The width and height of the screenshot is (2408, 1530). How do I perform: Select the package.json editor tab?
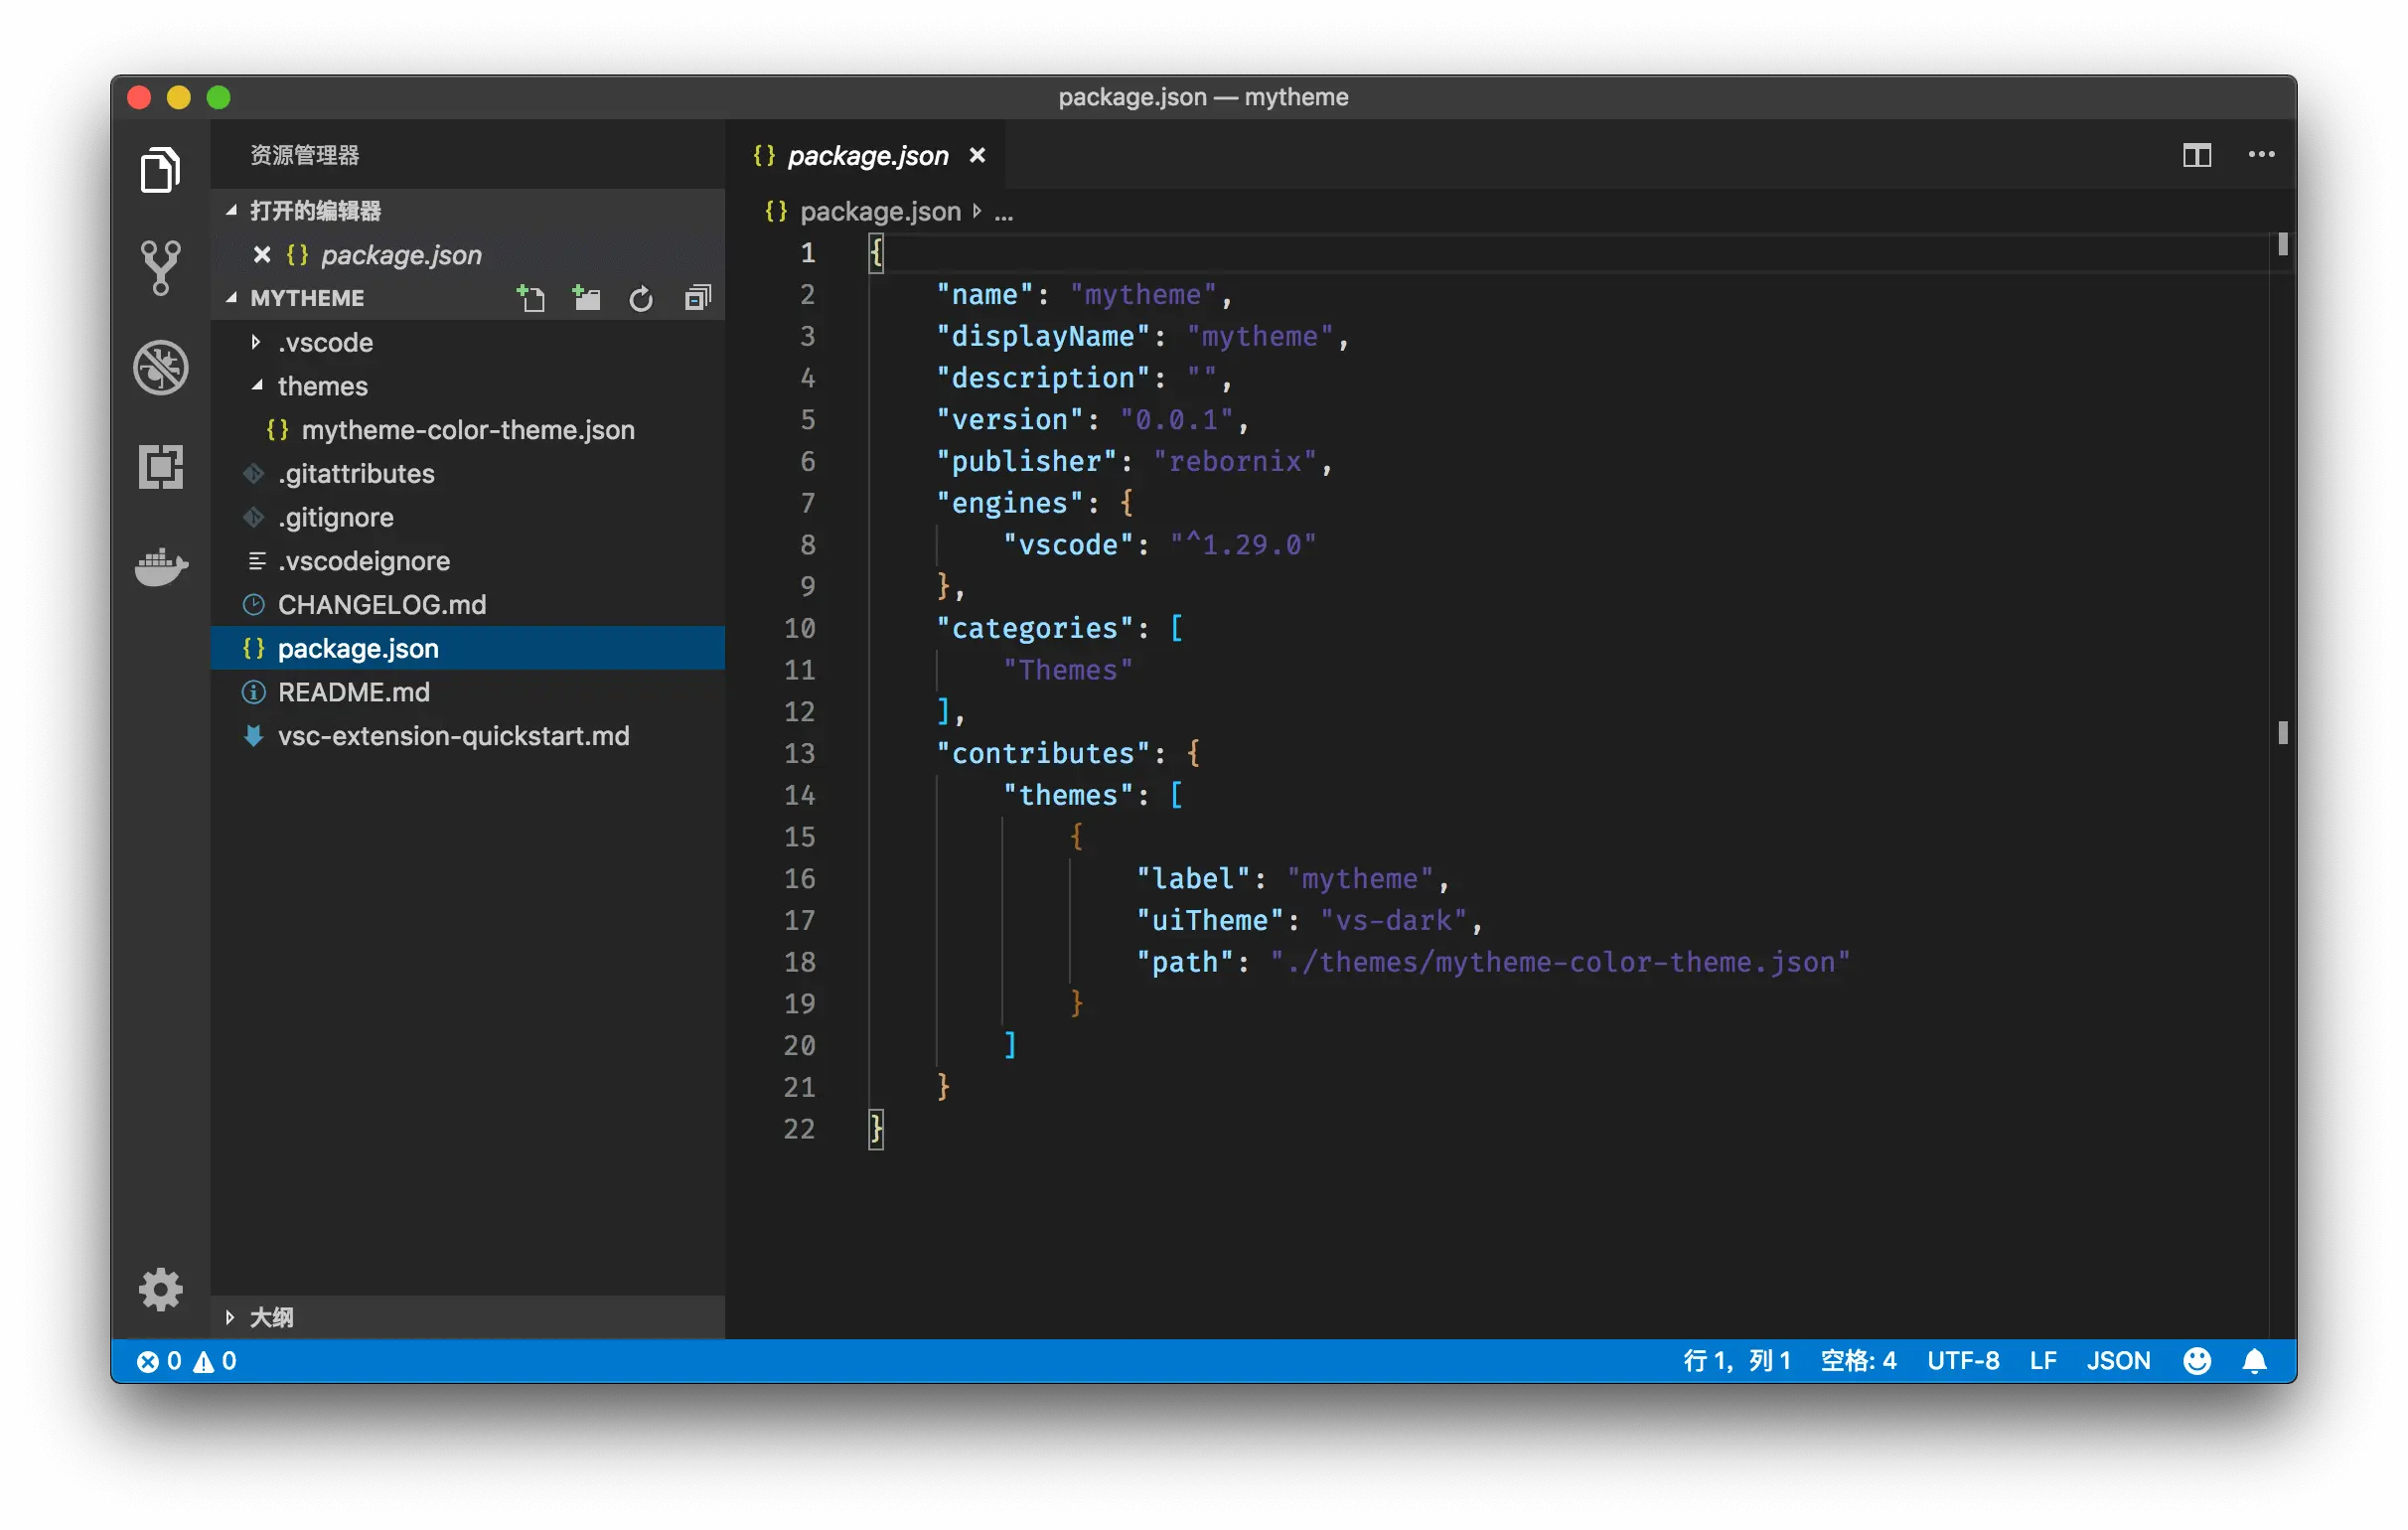click(866, 155)
